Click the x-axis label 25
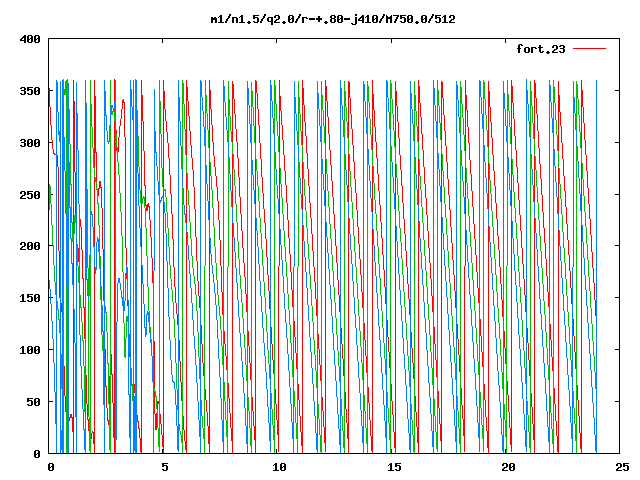 [x=622, y=467]
